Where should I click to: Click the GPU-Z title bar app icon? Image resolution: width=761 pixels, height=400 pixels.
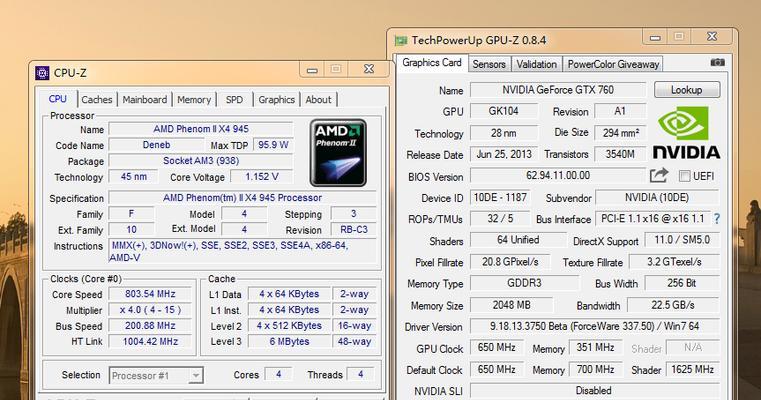click(401, 40)
